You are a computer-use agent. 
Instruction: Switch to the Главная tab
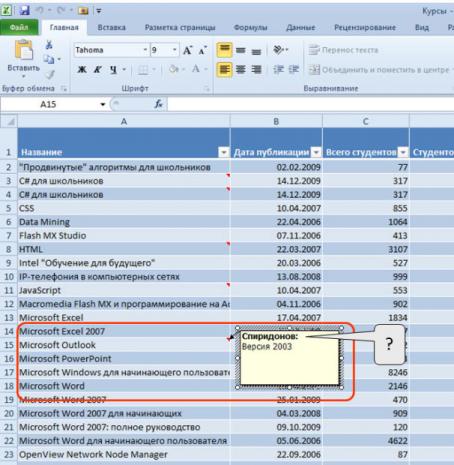coord(64,27)
